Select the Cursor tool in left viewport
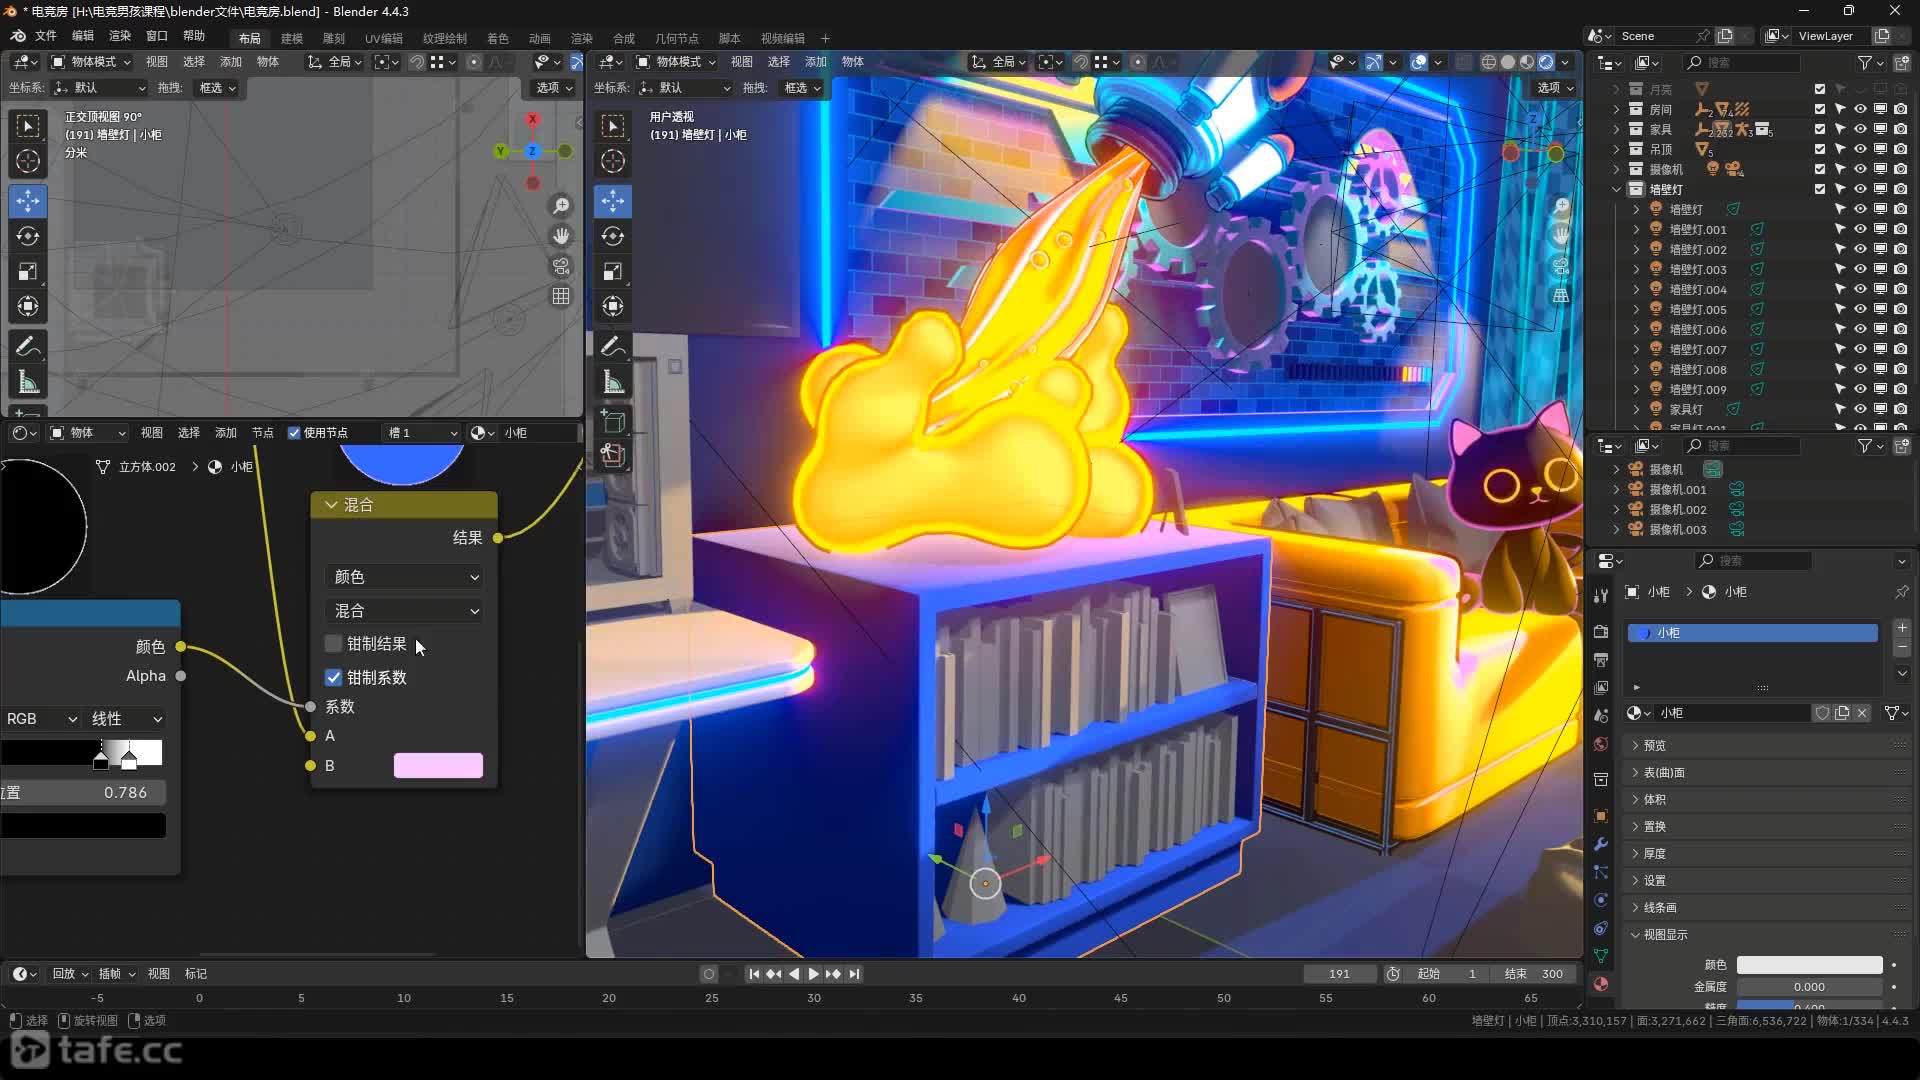 [28, 161]
